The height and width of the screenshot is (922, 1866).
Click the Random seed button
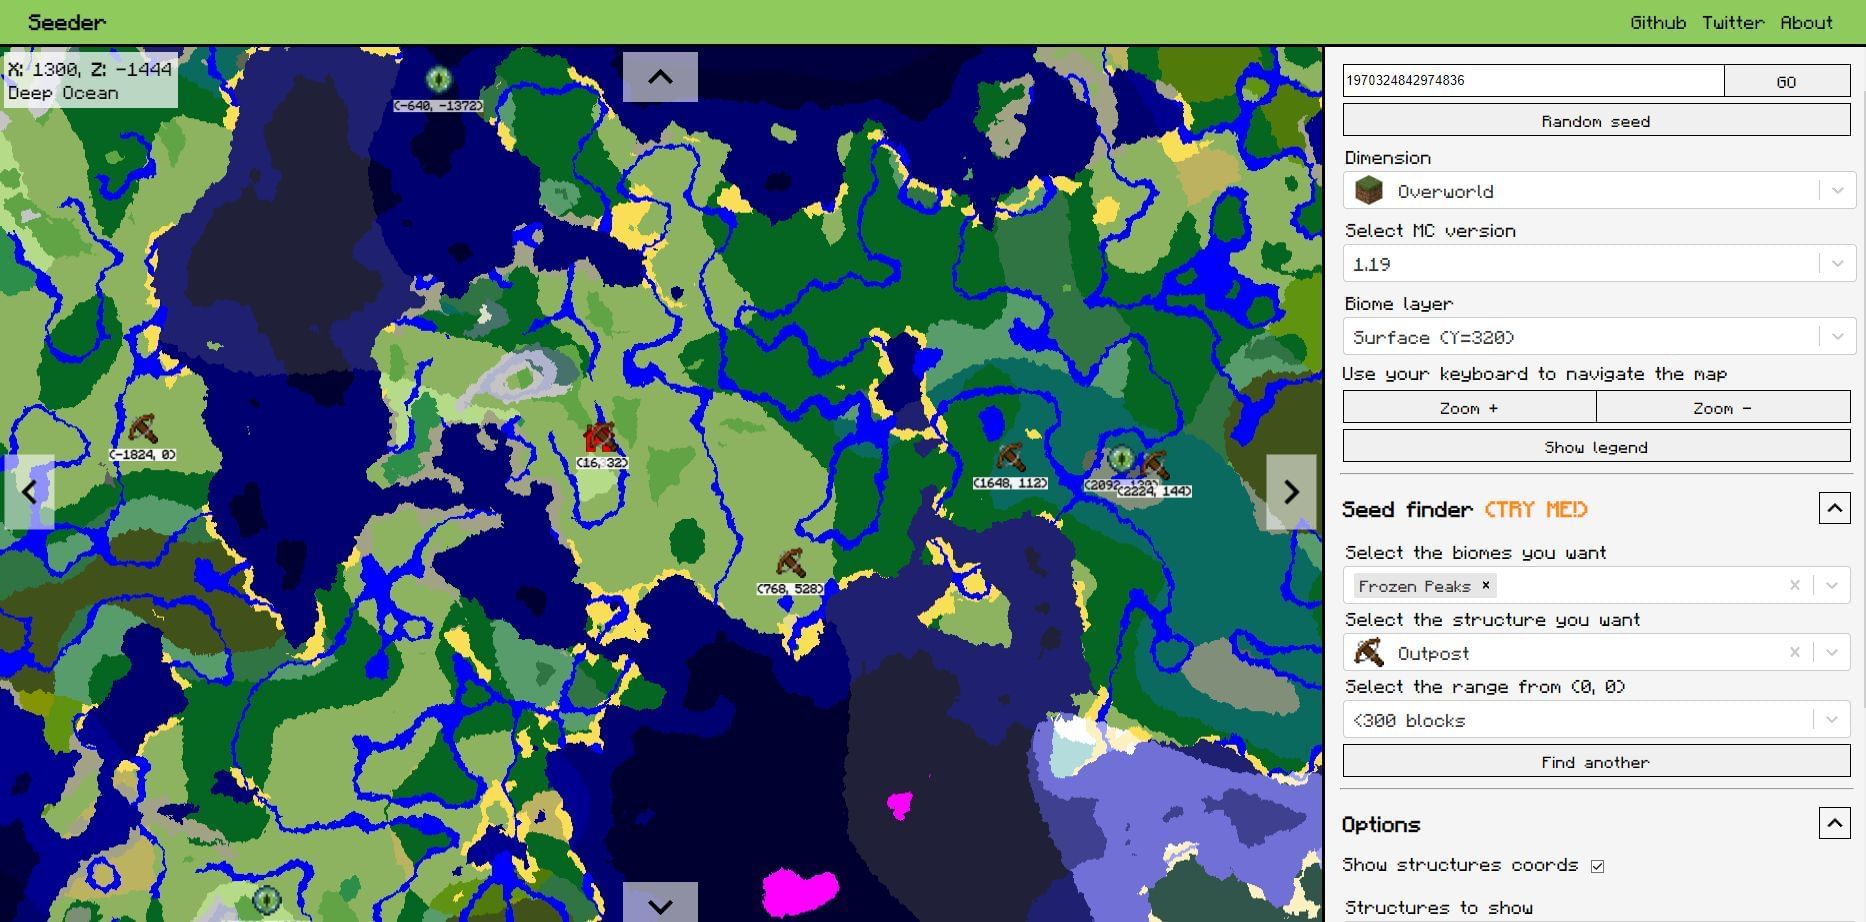point(1595,120)
